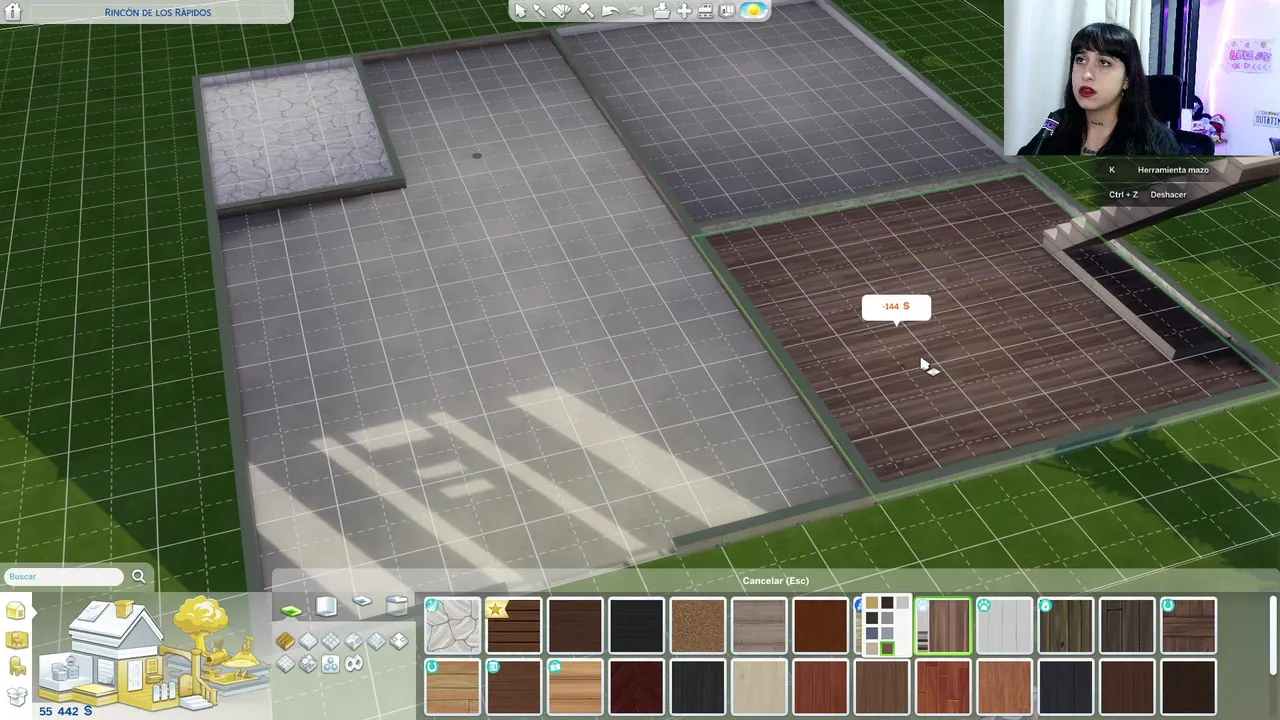This screenshot has height=720, width=1280.
Task: Pick the white paw-badged plank thumbnail
Action: pos(1005,625)
